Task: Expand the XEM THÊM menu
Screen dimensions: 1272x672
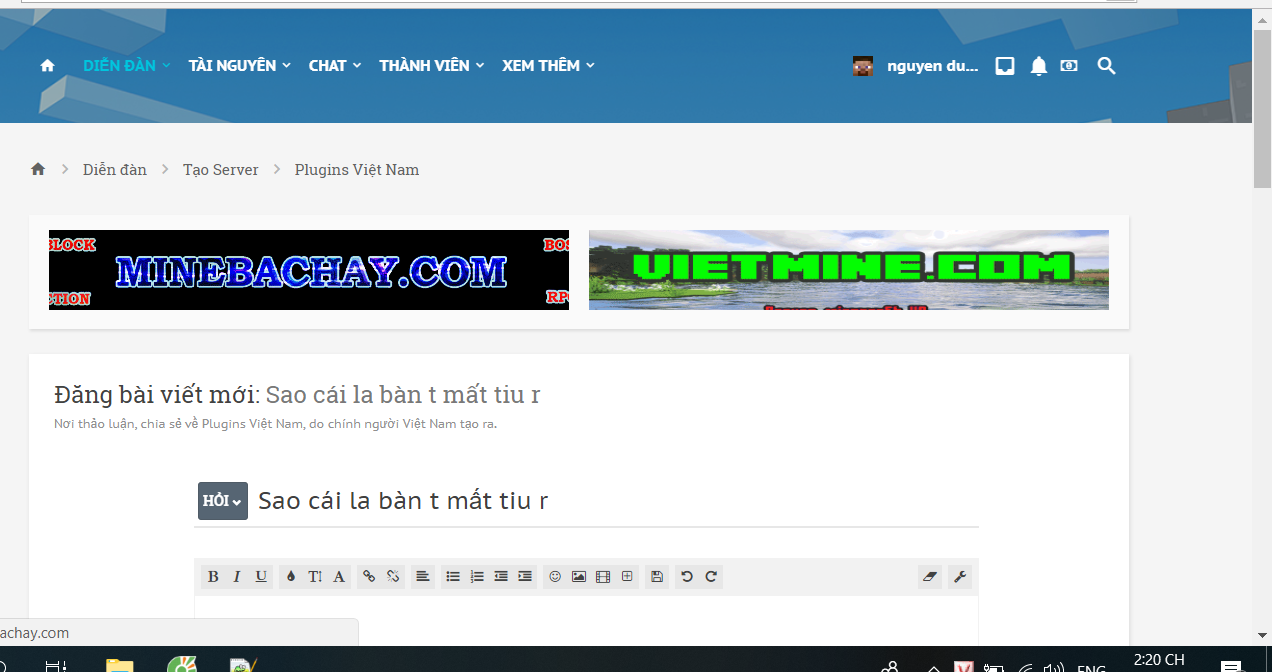Action: 541,65
